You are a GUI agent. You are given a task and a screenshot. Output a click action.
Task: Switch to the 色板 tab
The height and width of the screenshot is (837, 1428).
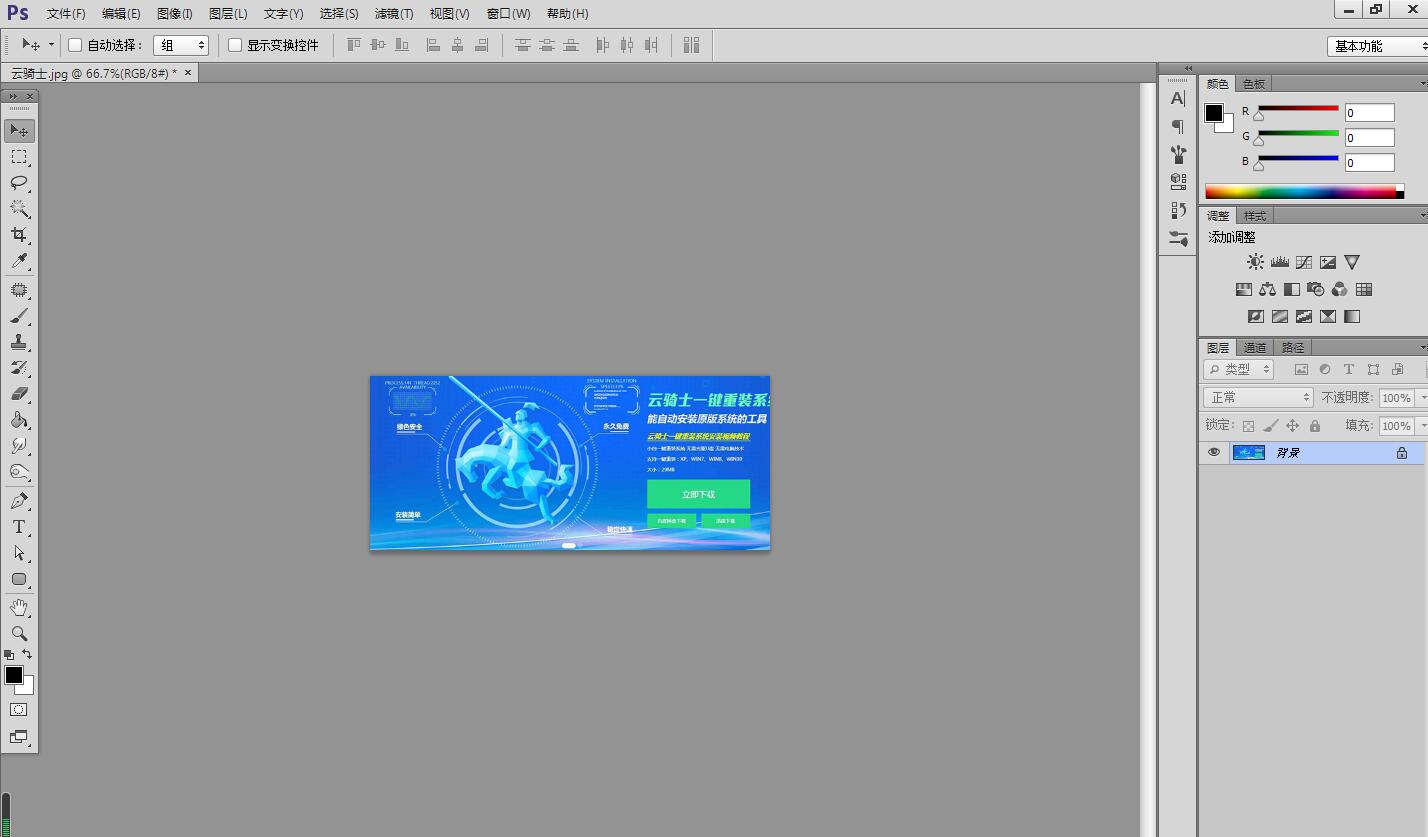click(1254, 84)
